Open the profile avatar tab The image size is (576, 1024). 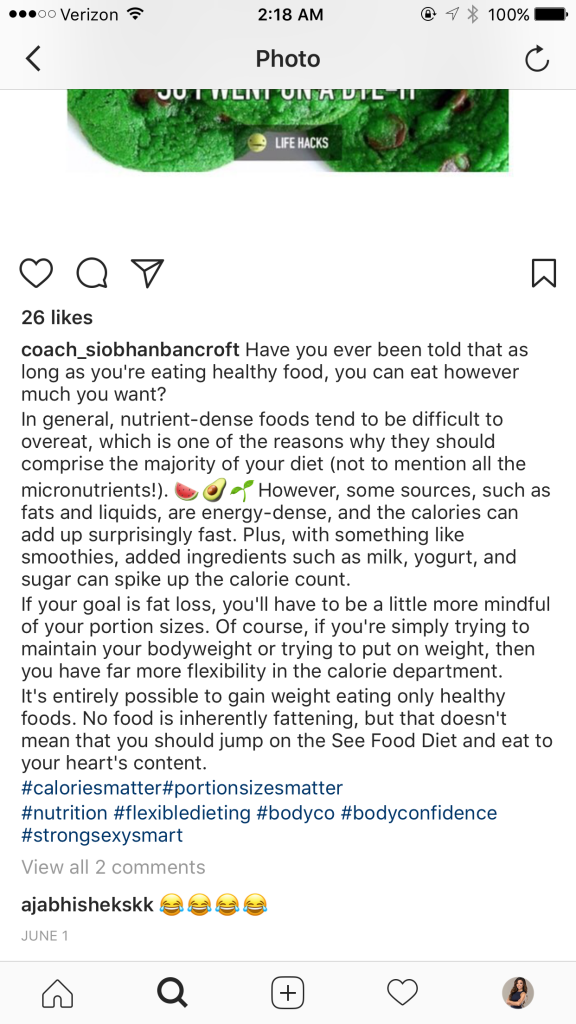[518, 993]
